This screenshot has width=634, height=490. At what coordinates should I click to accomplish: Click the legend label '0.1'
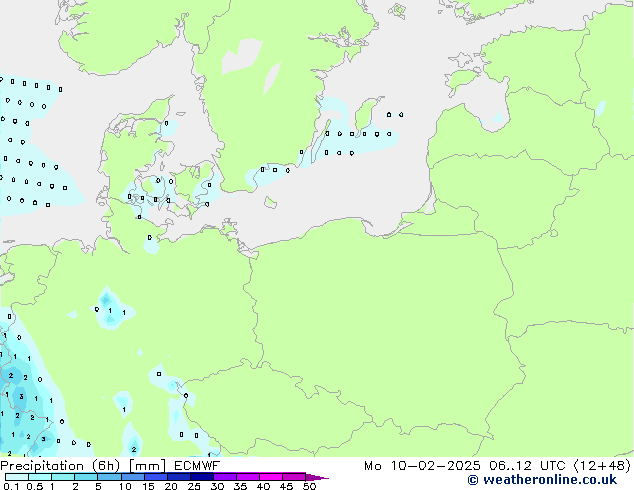[x=11, y=486]
